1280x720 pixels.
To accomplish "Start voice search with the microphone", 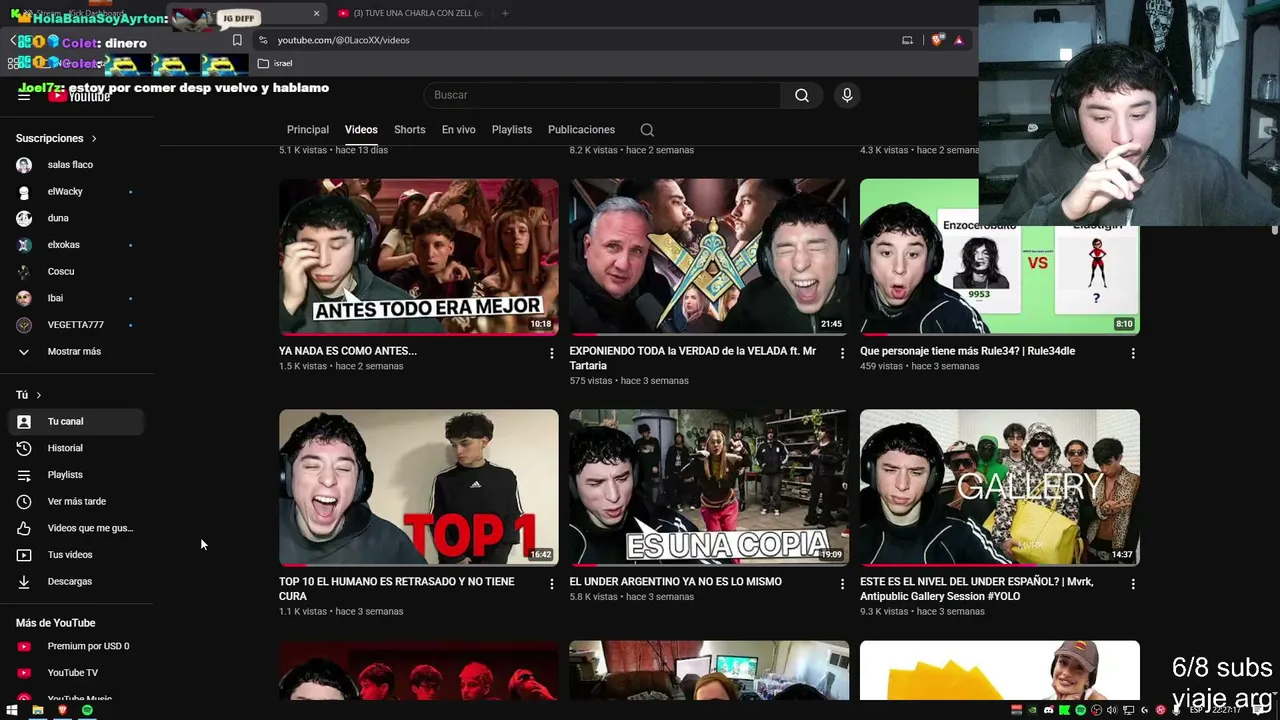I will [x=847, y=95].
